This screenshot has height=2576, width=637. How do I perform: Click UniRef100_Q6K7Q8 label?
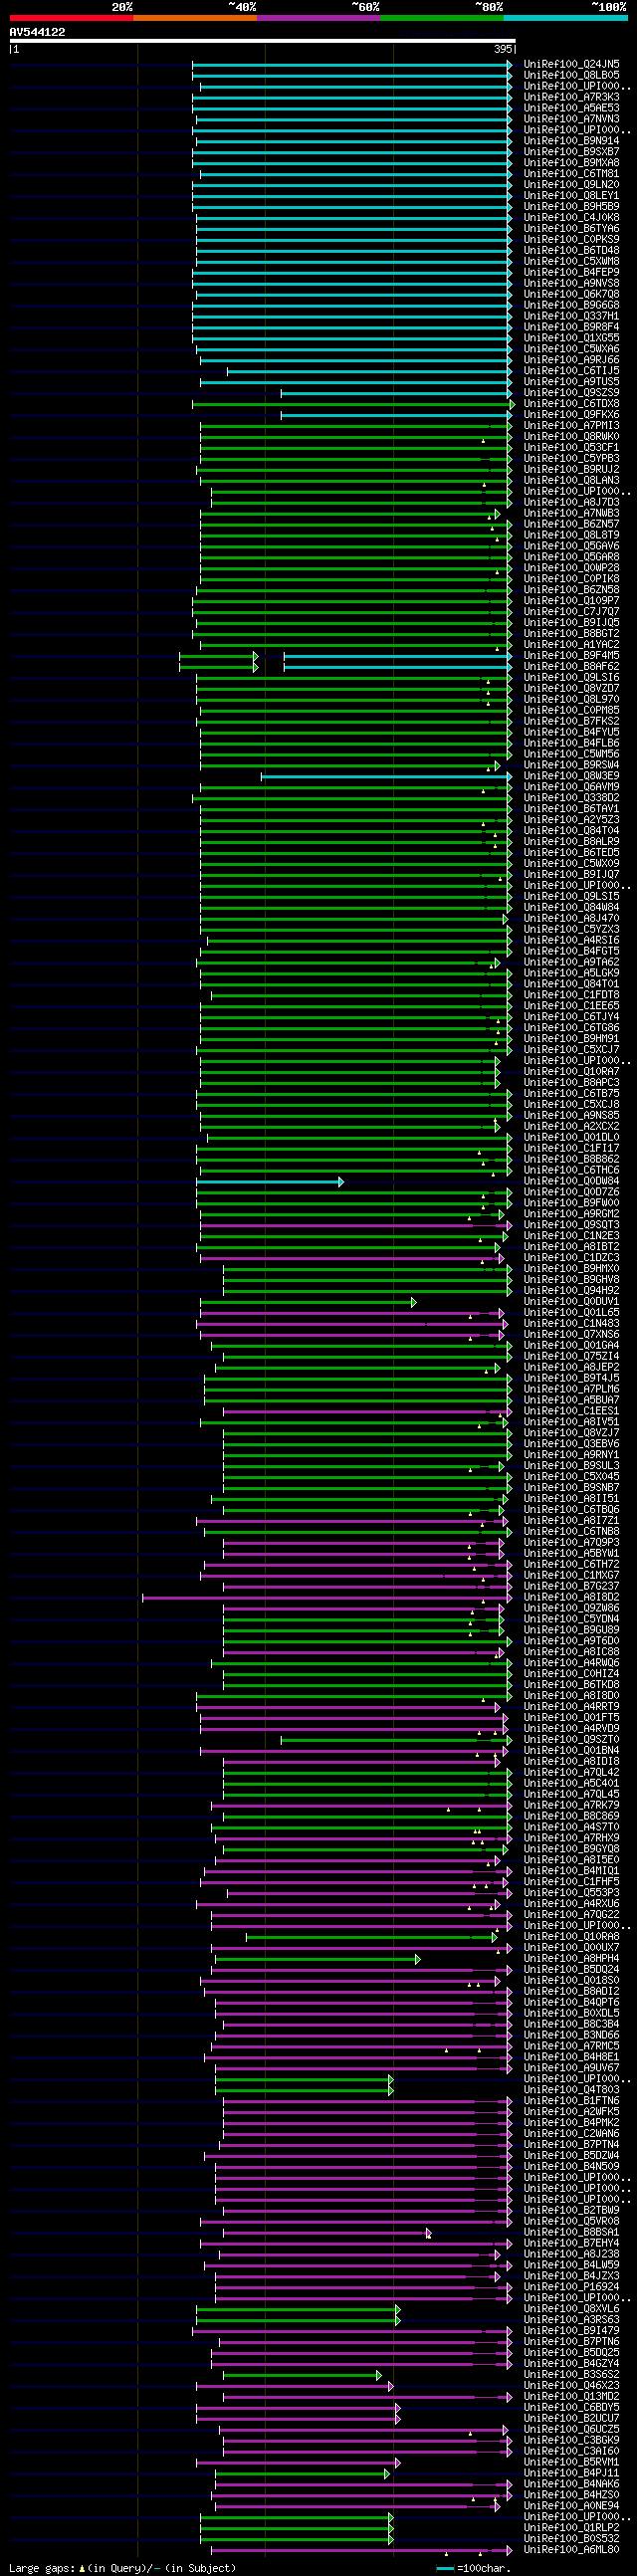(x=571, y=294)
